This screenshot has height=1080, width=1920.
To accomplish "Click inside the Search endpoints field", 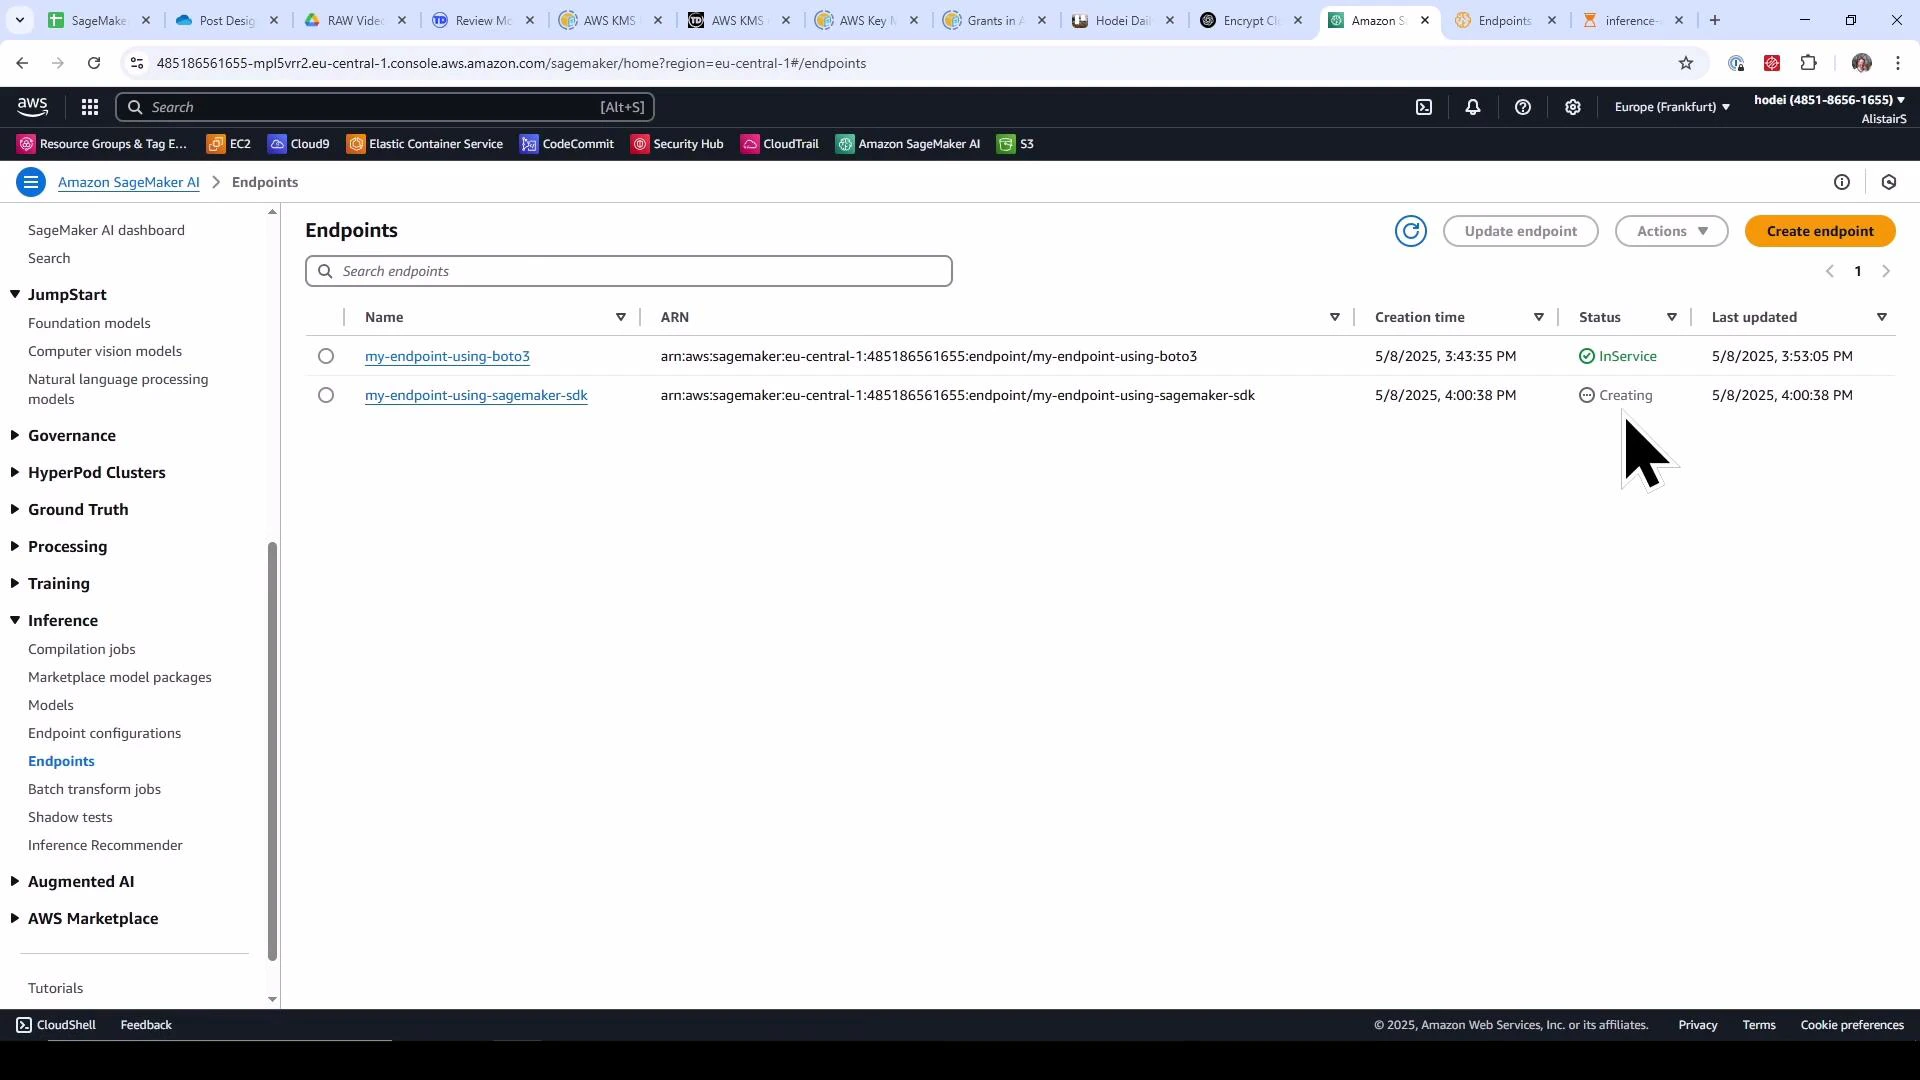I will point(628,271).
